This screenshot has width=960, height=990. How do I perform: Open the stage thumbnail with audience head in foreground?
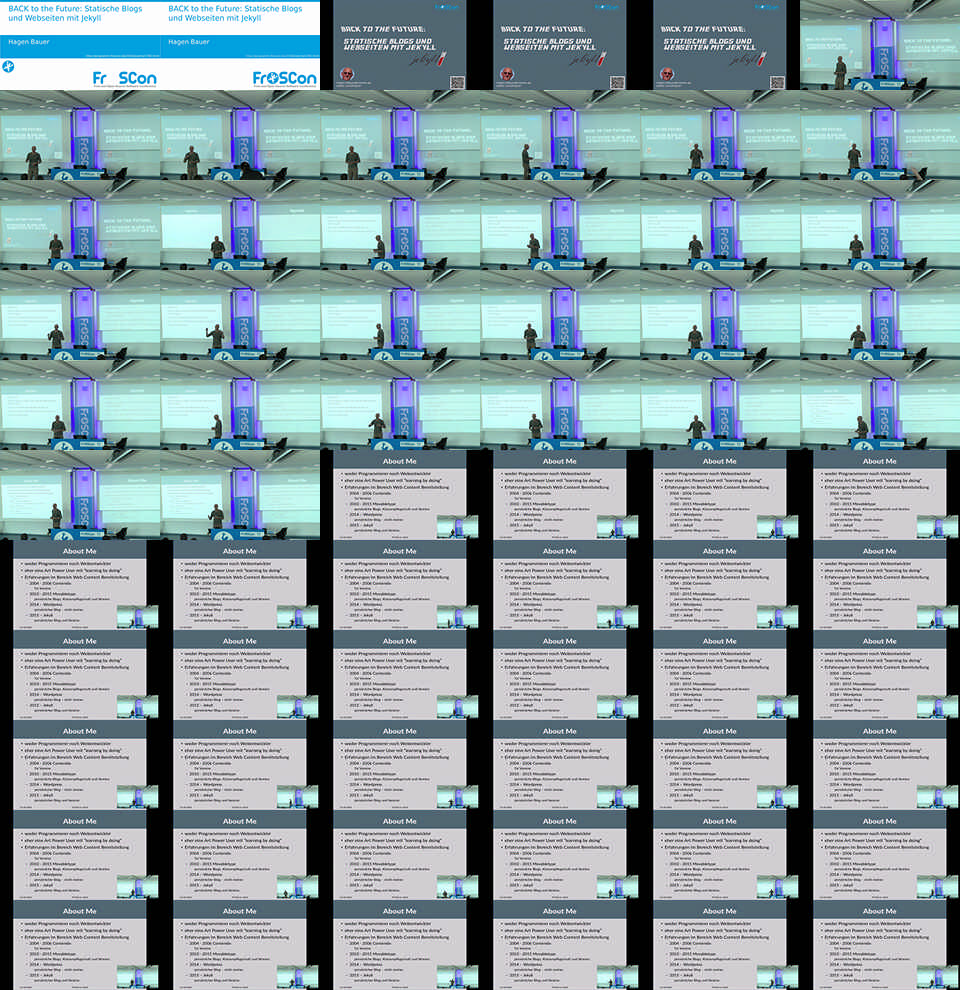(x=240, y=135)
